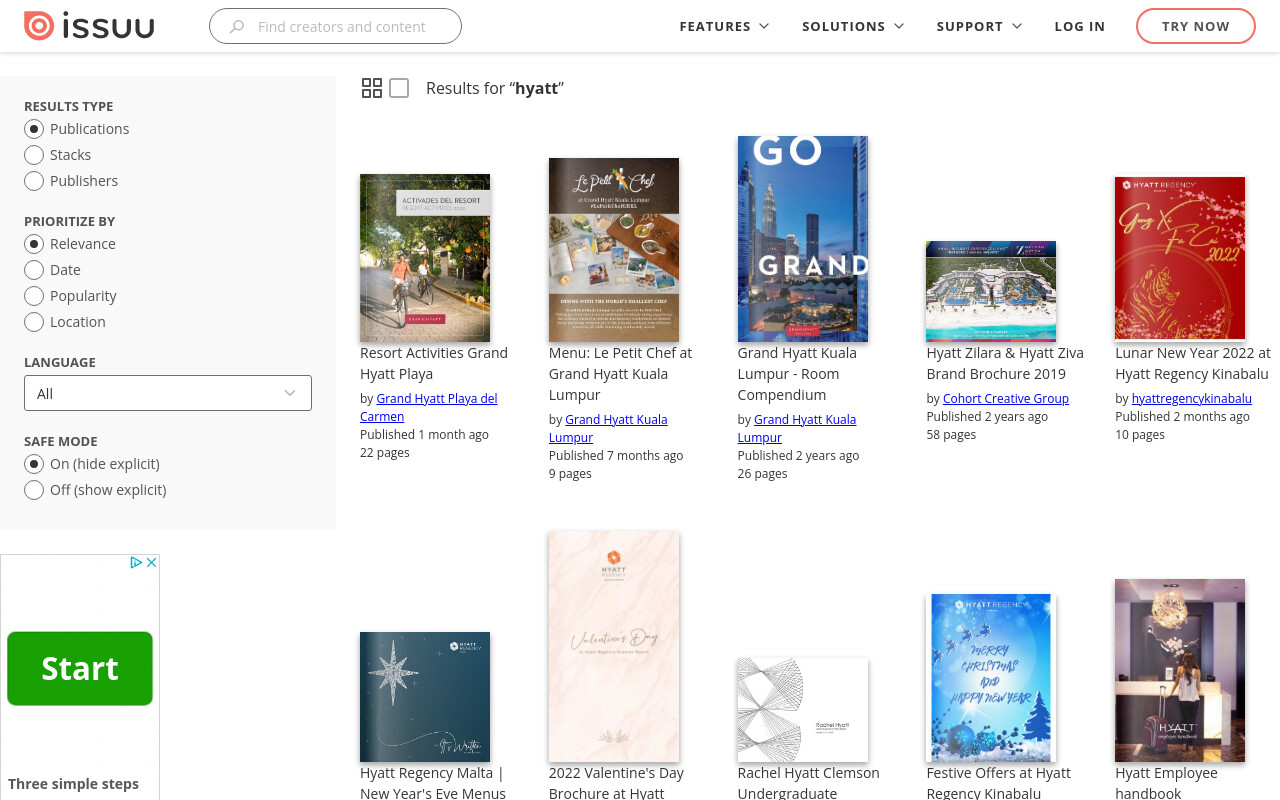Viewport: 1280px width, 800px height.
Task: Close the advertisement with X icon
Action: (x=152, y=563)
